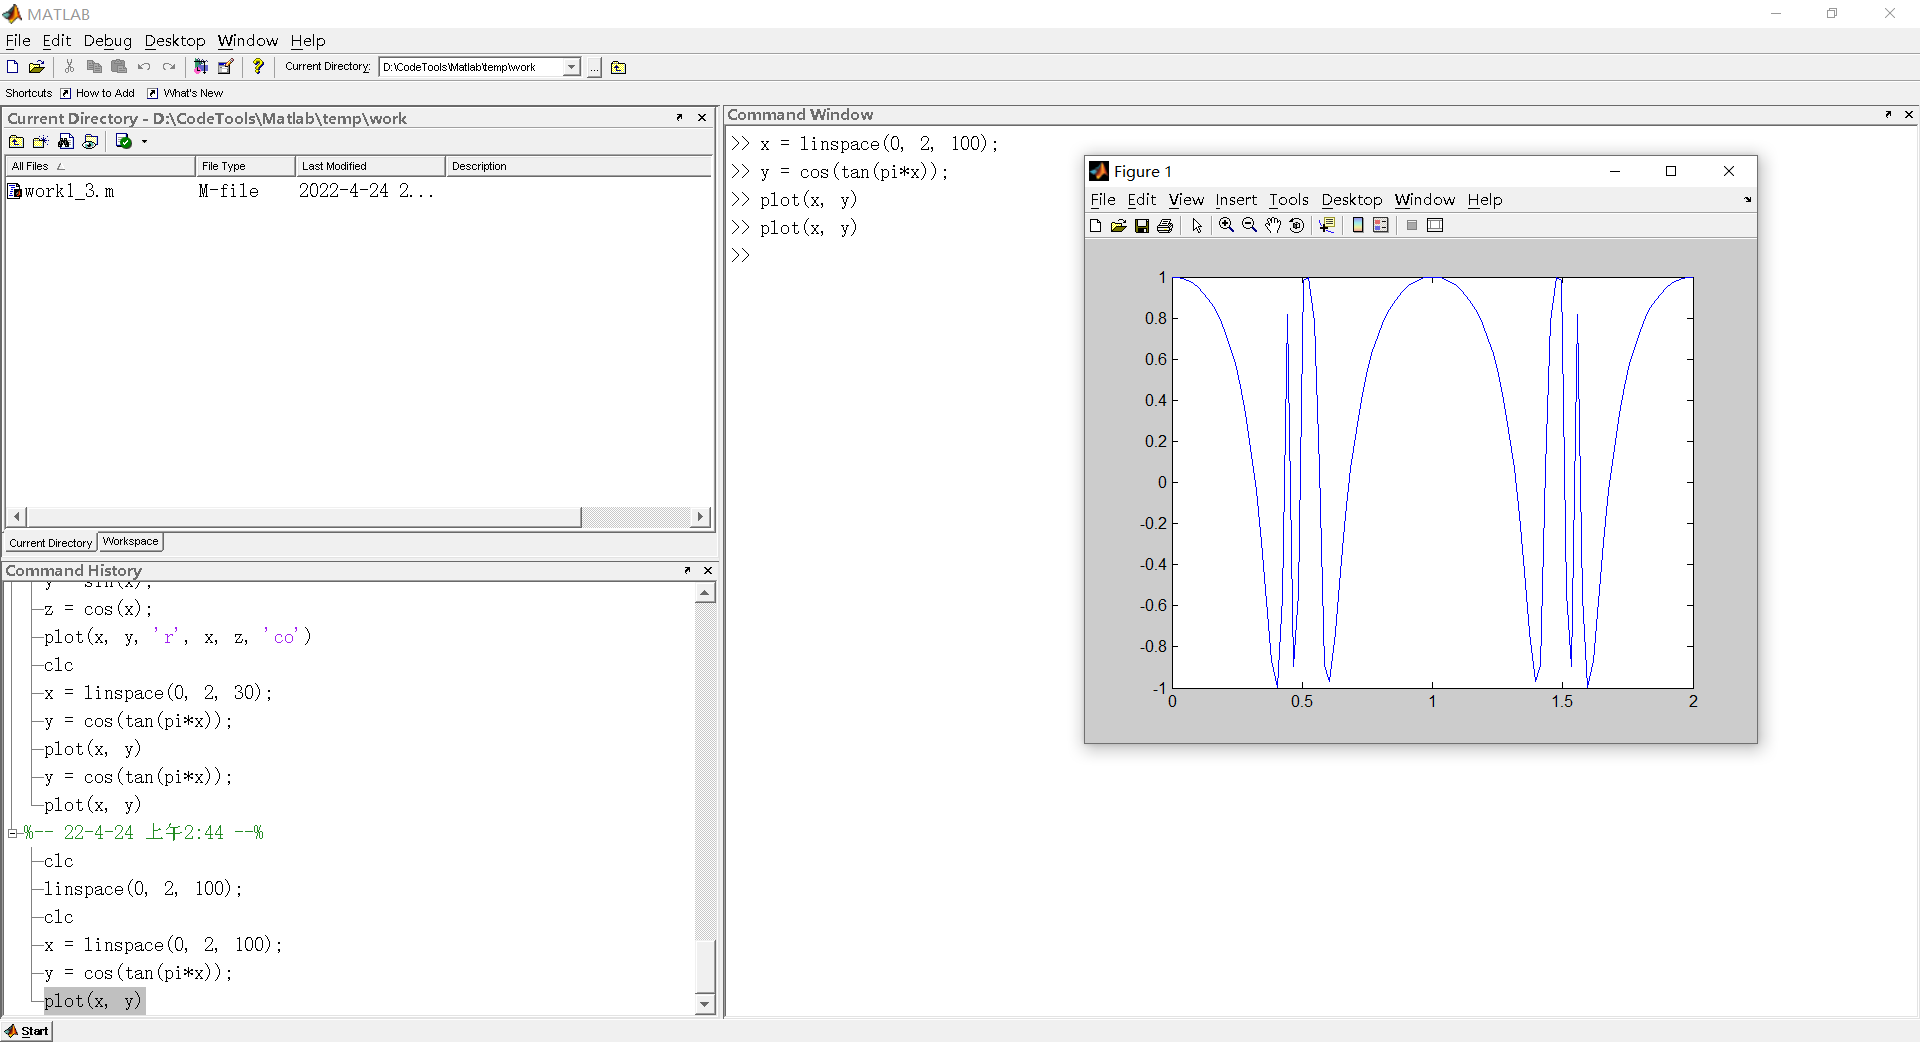
Task: Undo last action in main toolbar
Action: pyautogui.click(x=144, y=67)
